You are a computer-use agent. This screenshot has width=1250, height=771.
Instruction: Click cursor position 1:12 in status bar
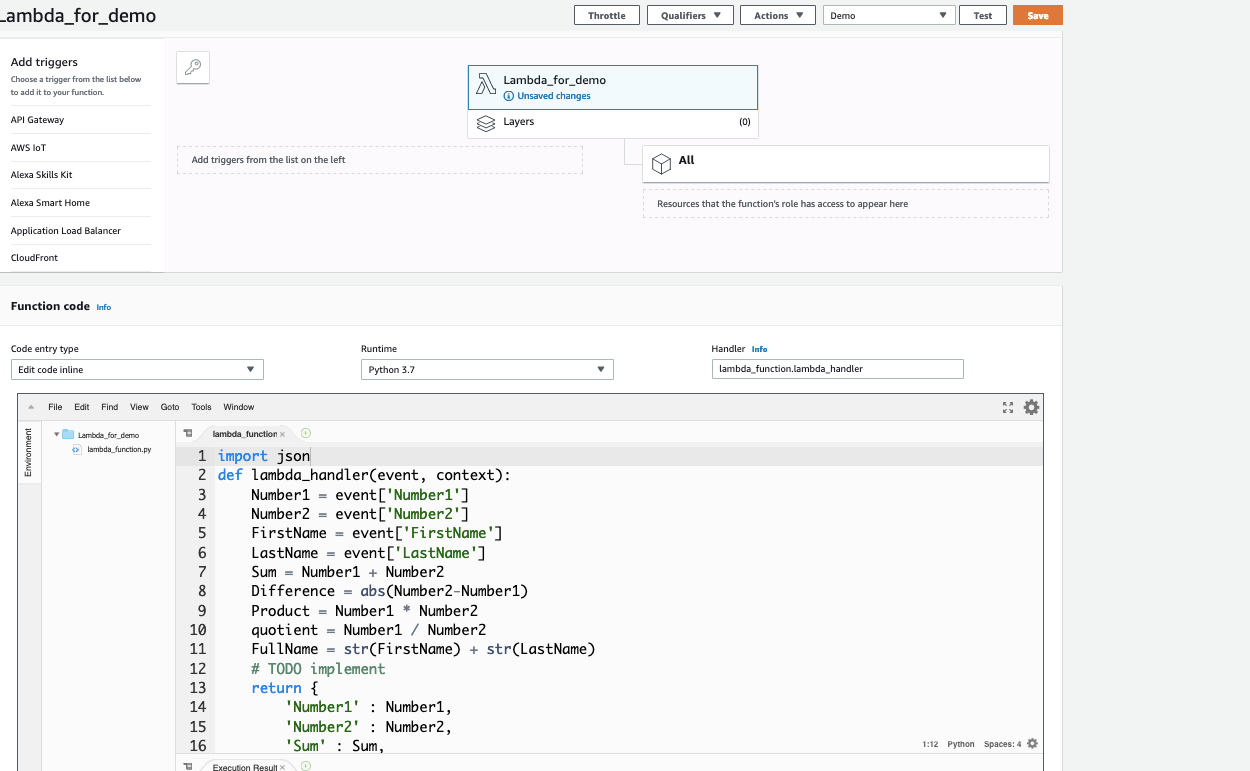tap(930, 744)
